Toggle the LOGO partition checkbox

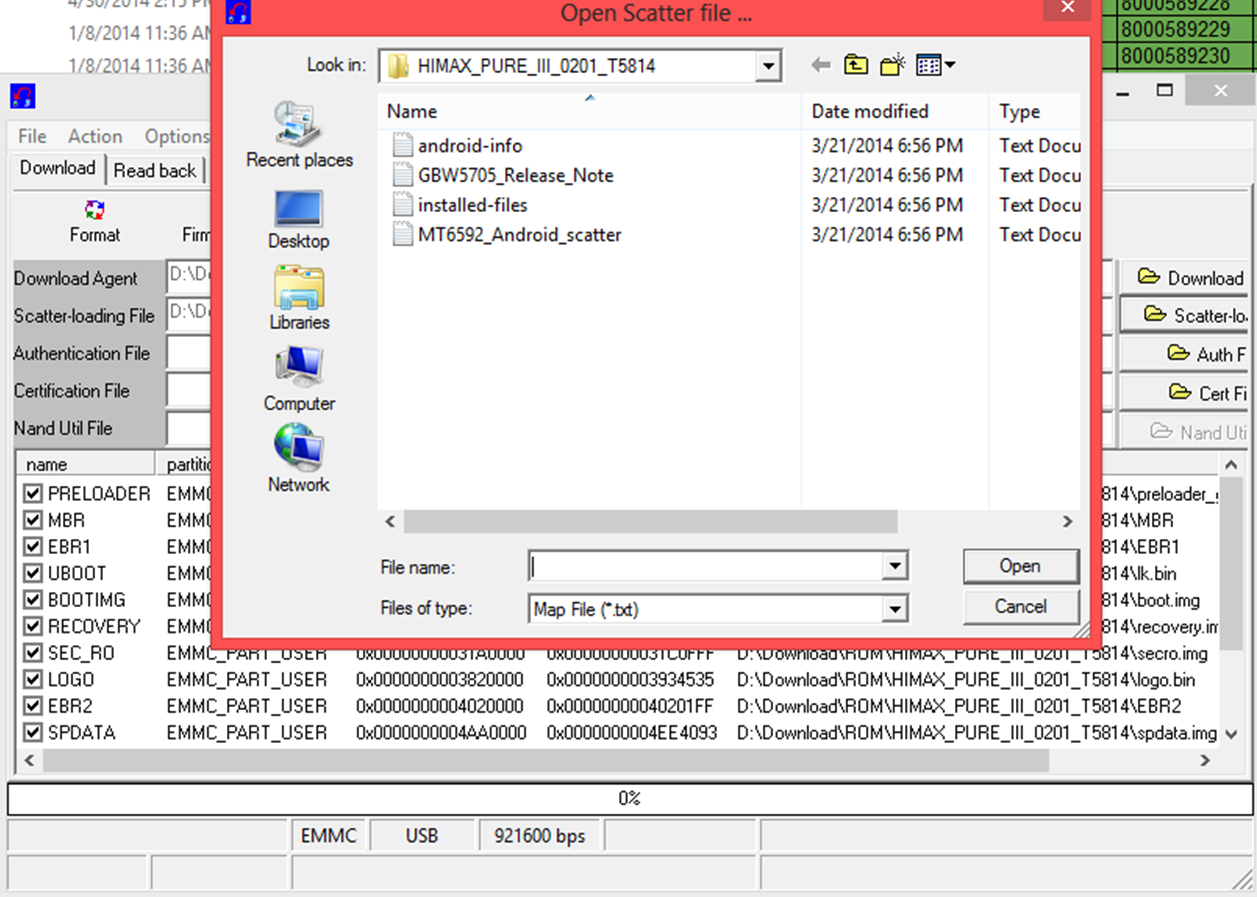coord(33,680)
